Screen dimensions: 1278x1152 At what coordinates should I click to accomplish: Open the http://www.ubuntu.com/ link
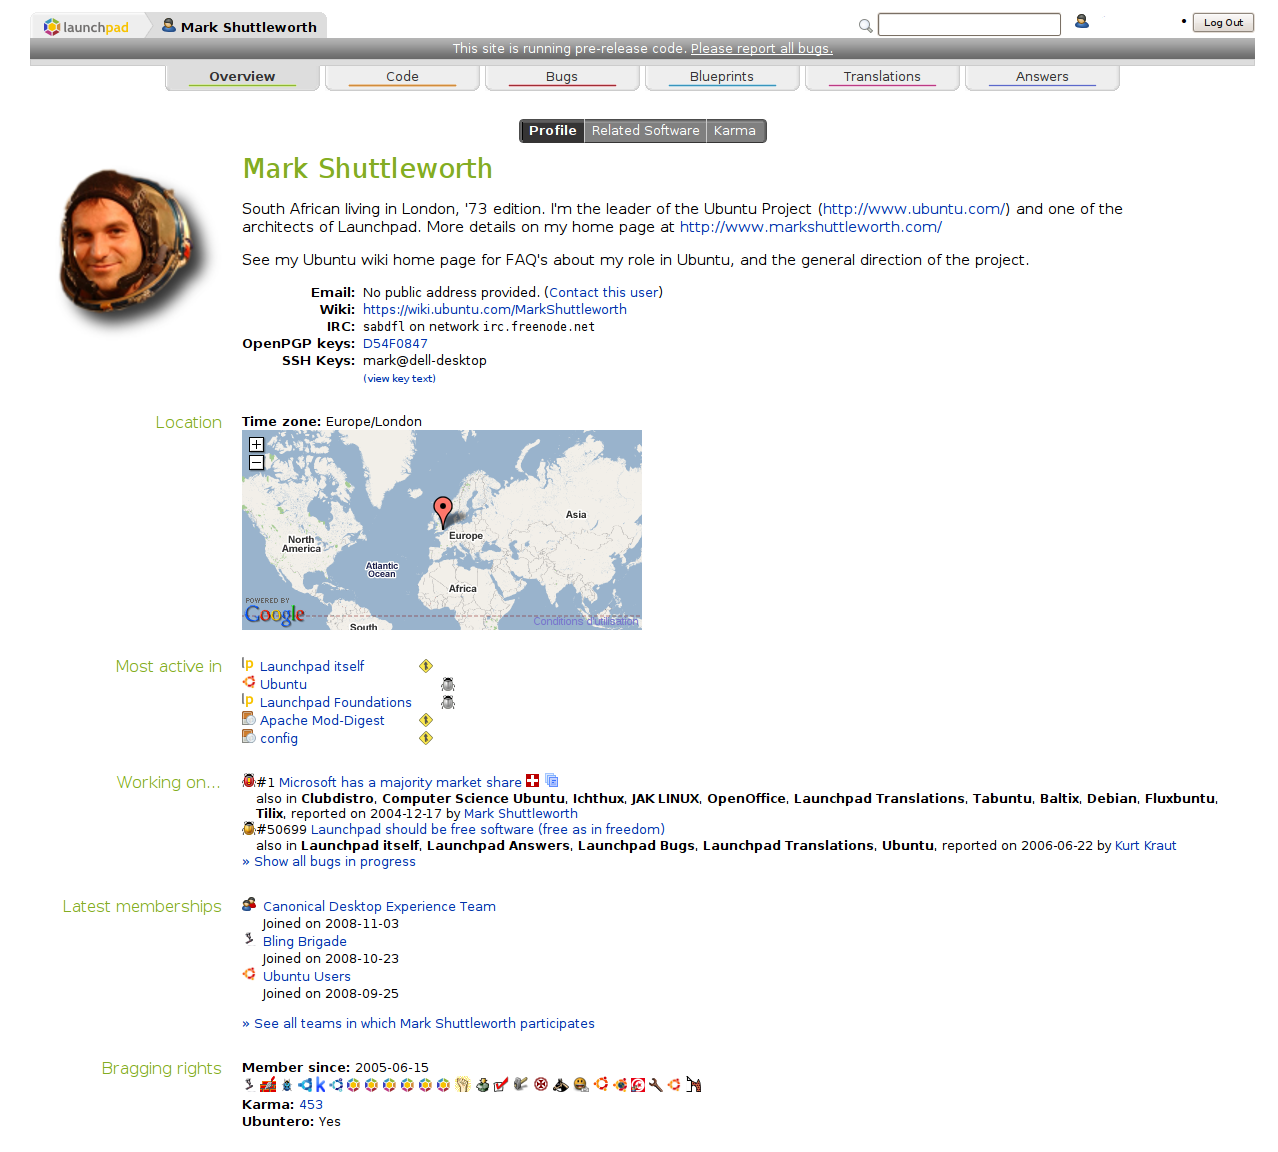pos(914,209)
